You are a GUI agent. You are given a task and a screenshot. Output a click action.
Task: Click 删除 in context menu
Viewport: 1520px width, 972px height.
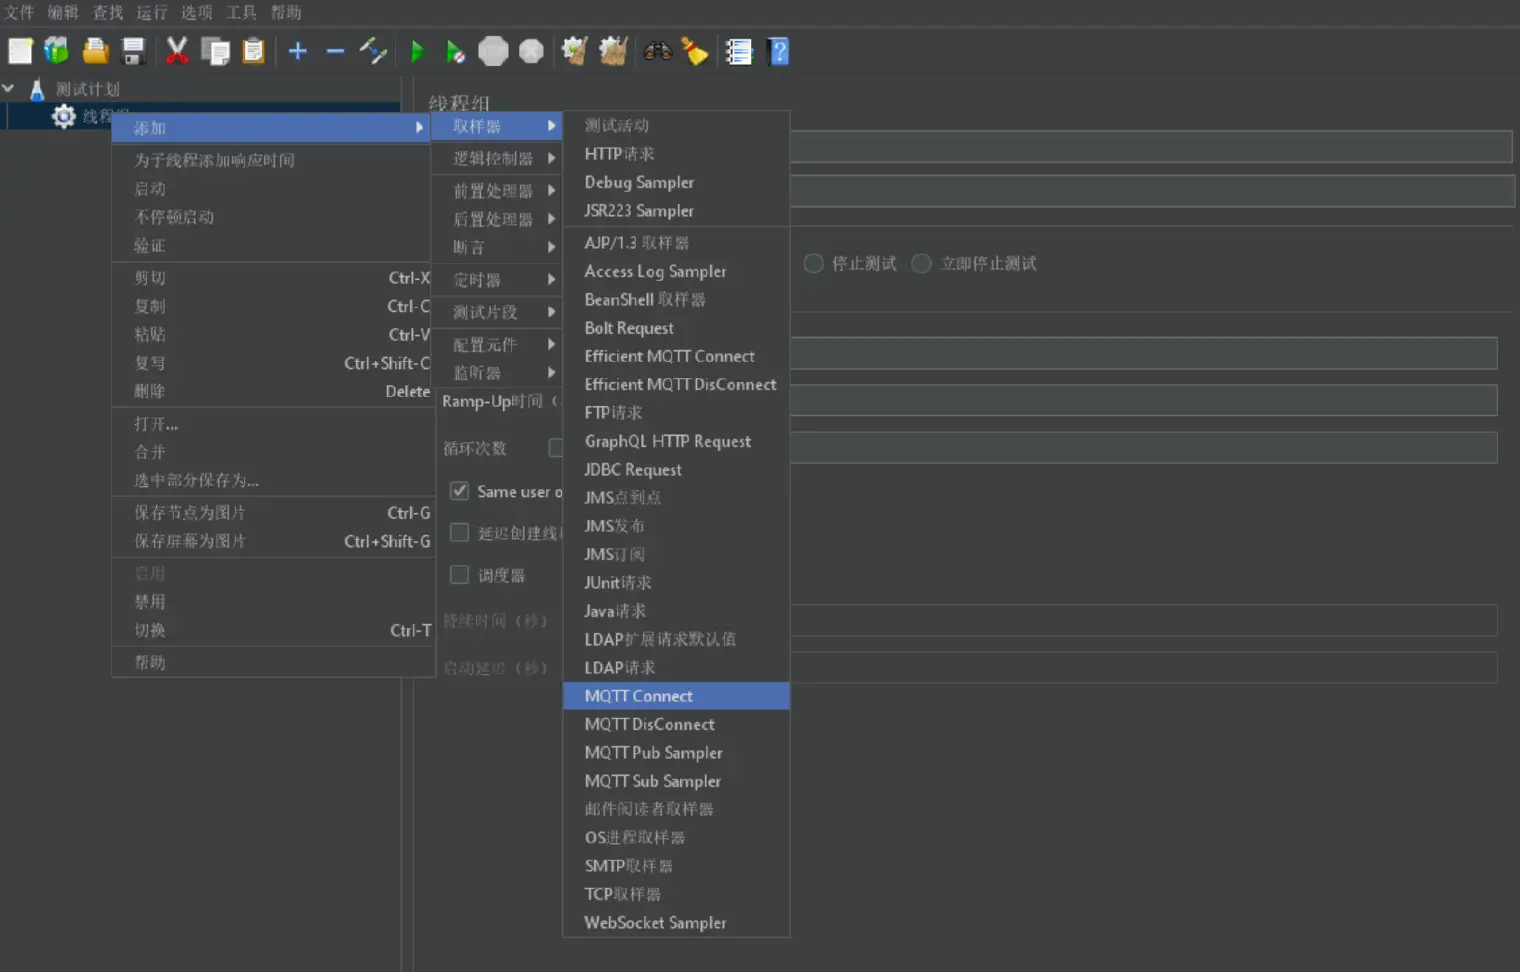273,391
